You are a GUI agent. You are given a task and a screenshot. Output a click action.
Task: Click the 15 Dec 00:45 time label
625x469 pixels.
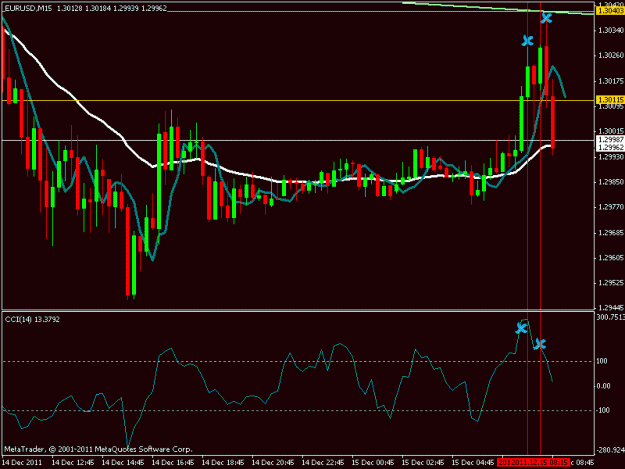click(x=373, y=463)
